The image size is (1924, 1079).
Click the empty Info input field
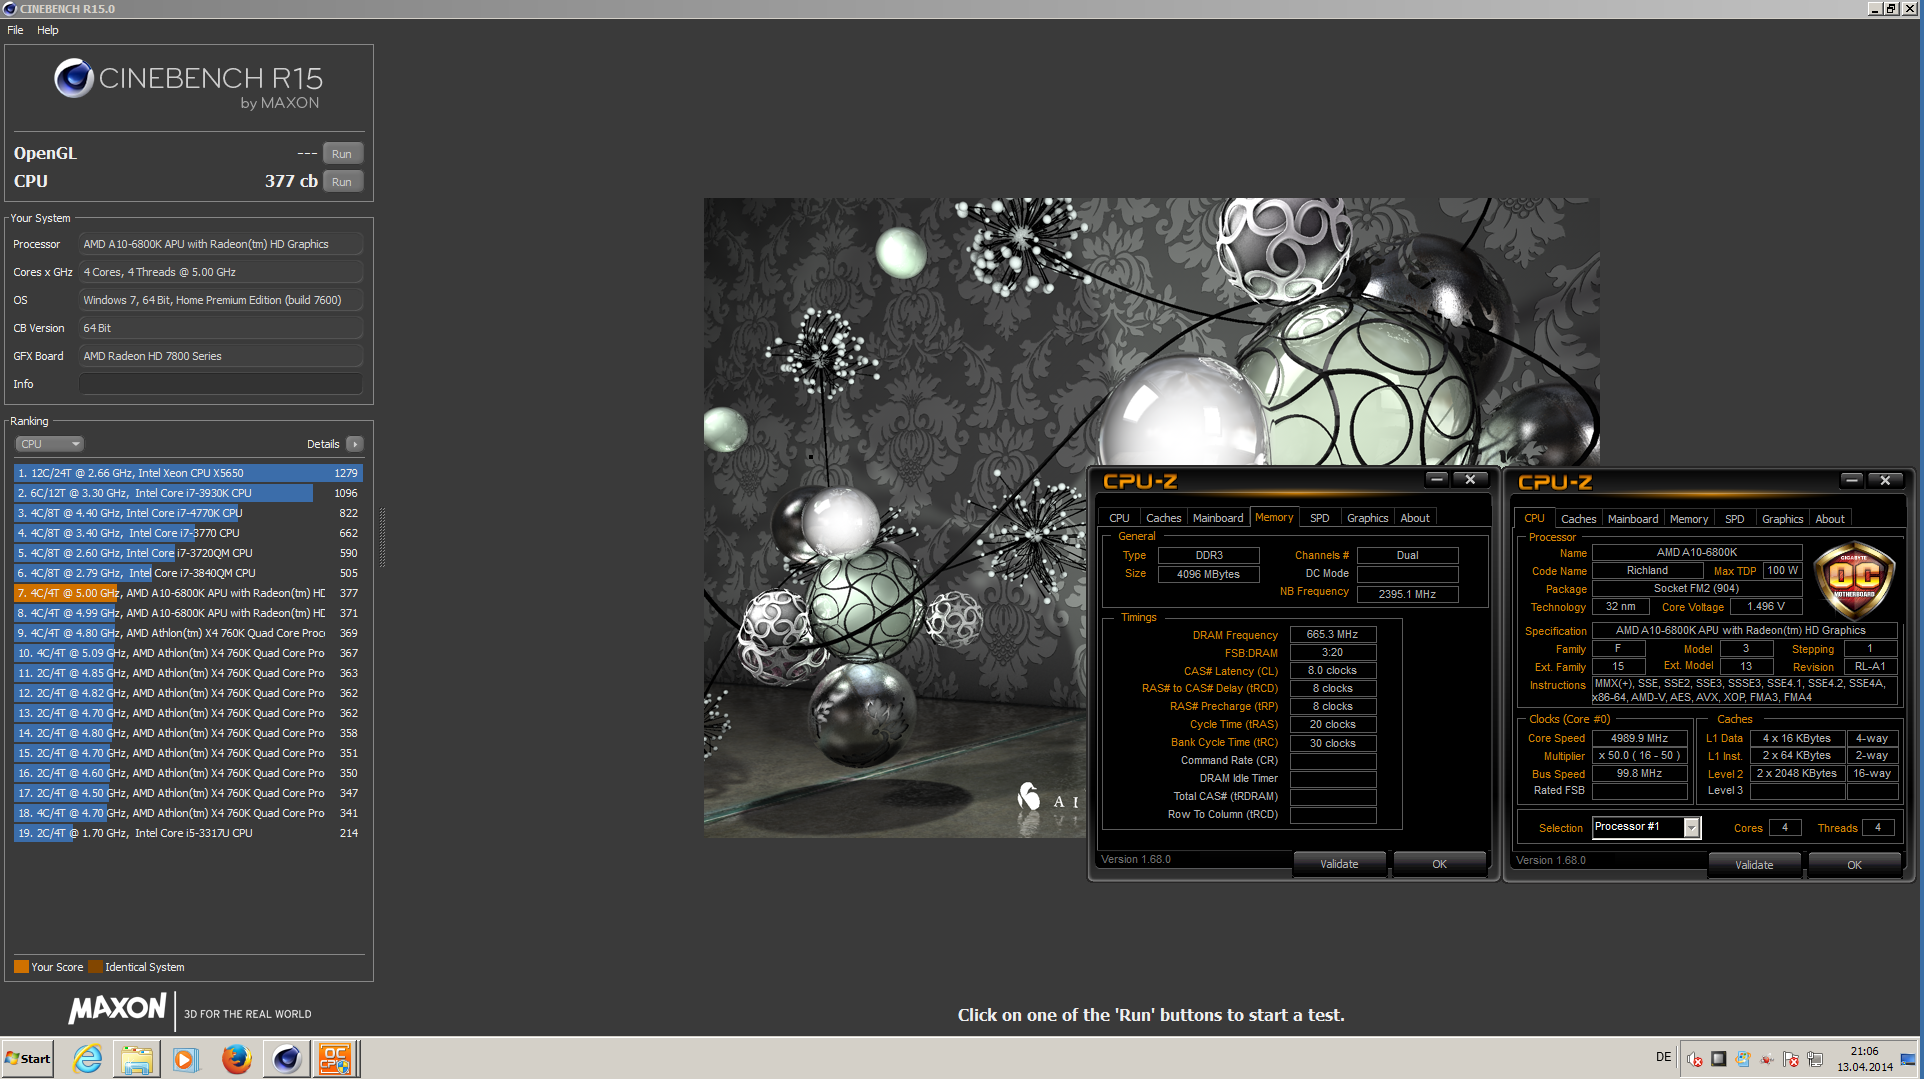220,384
